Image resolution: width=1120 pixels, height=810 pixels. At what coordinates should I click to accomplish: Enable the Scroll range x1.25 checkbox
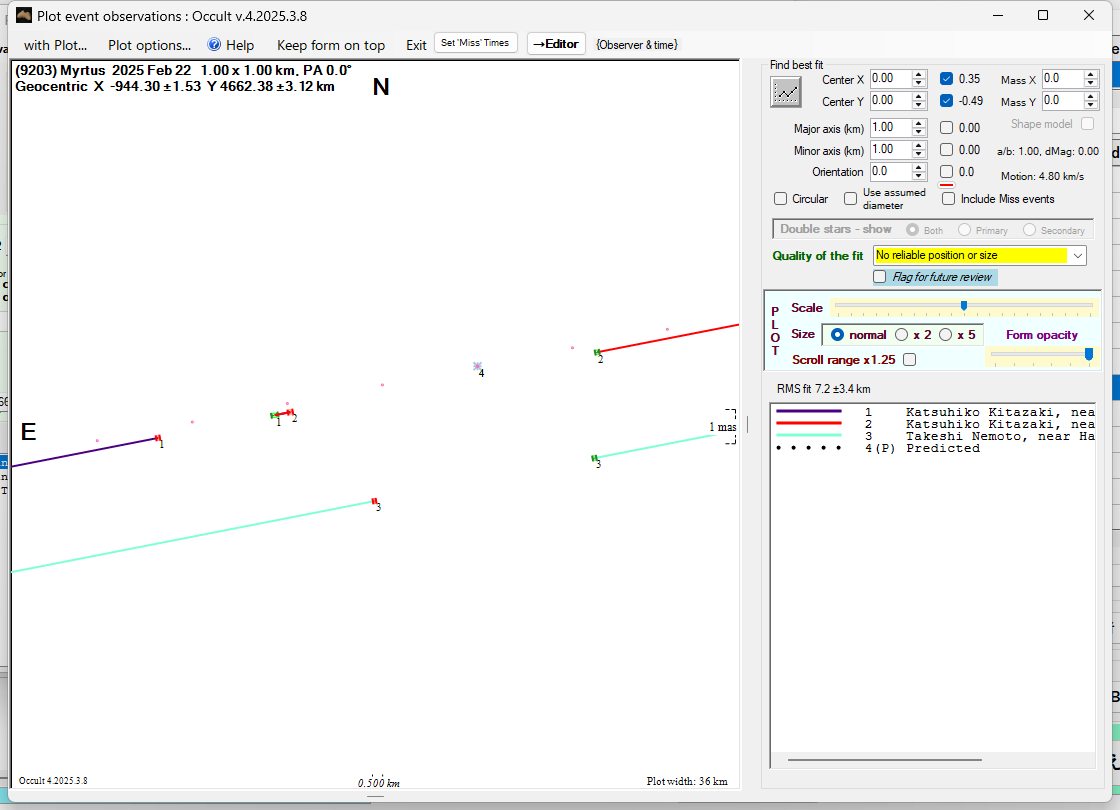pyautogui.click(x=909, y=360)
